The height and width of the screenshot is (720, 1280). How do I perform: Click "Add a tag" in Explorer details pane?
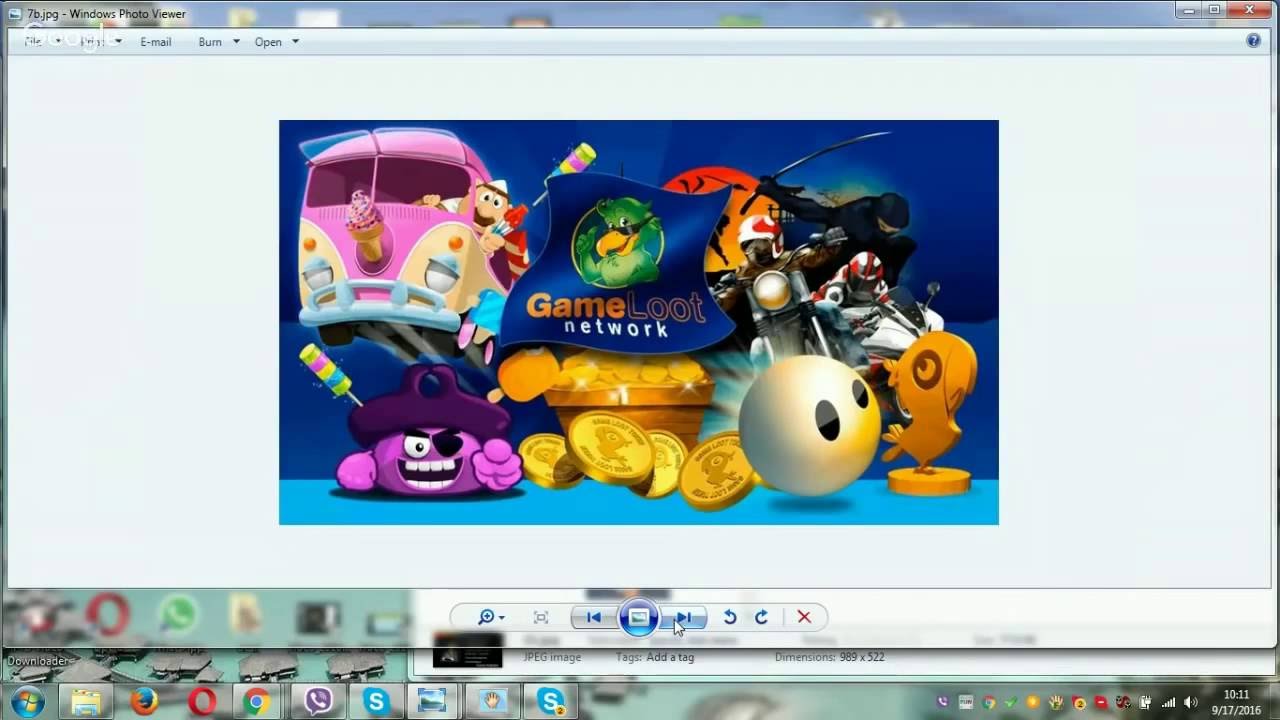(670, 657)
